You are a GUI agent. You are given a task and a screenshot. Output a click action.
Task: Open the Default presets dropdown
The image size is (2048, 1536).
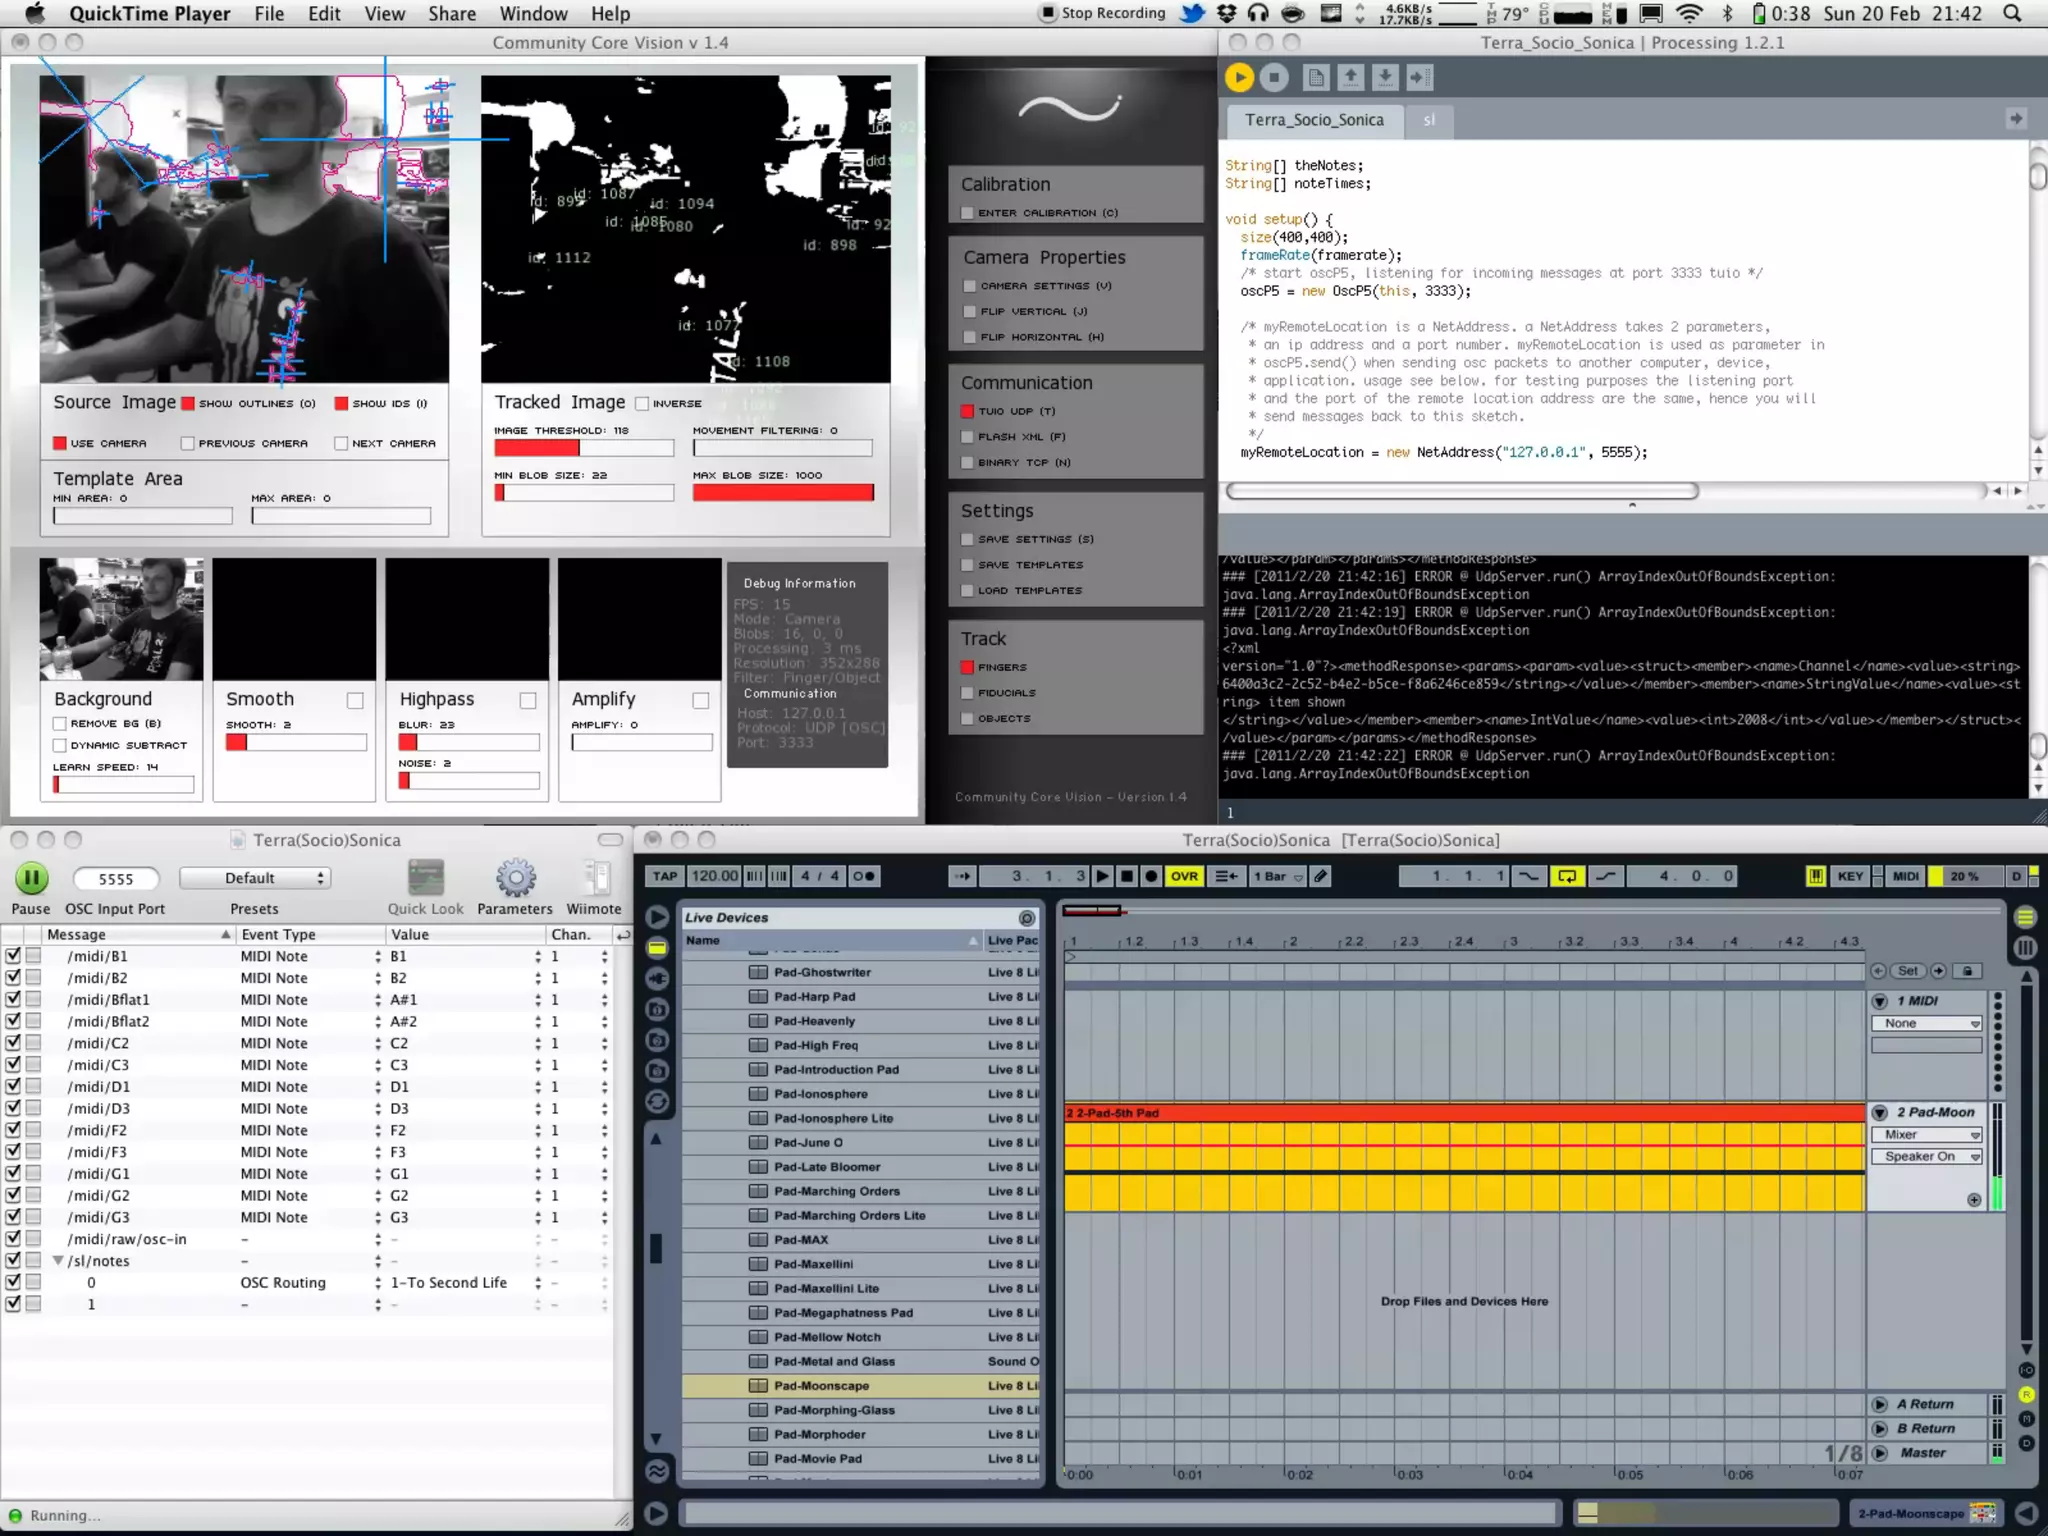[x=255, y=878]
